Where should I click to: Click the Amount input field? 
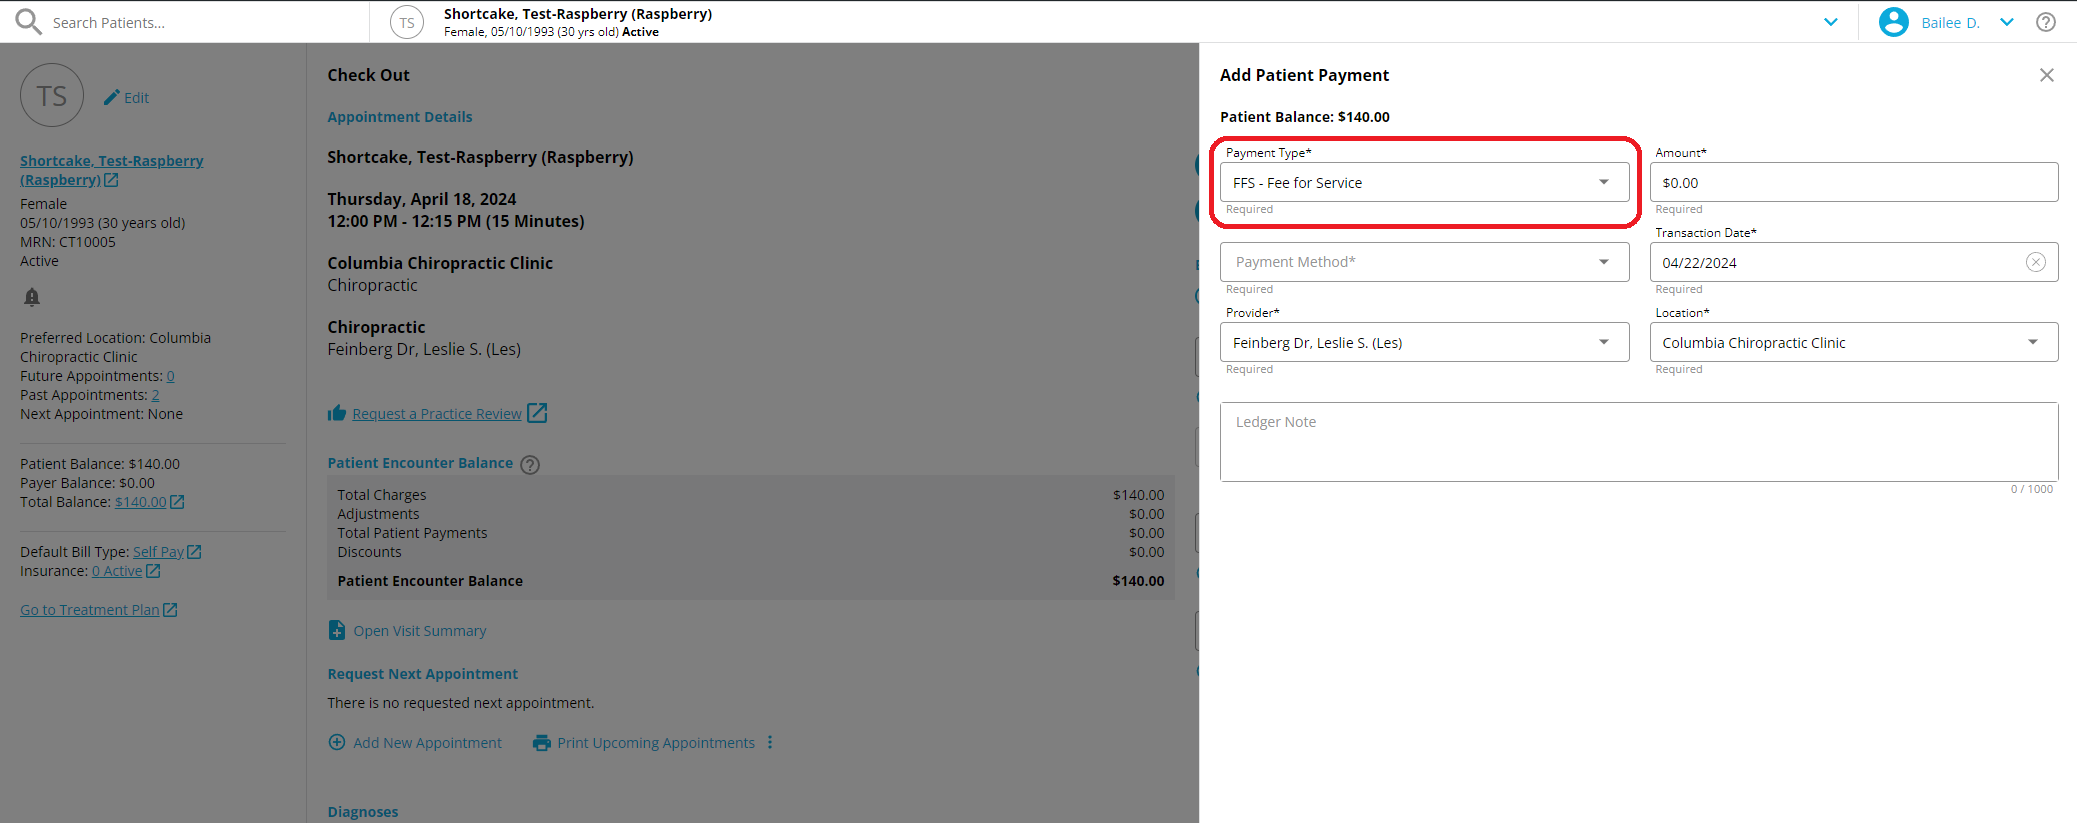(x=1854, y=182)
